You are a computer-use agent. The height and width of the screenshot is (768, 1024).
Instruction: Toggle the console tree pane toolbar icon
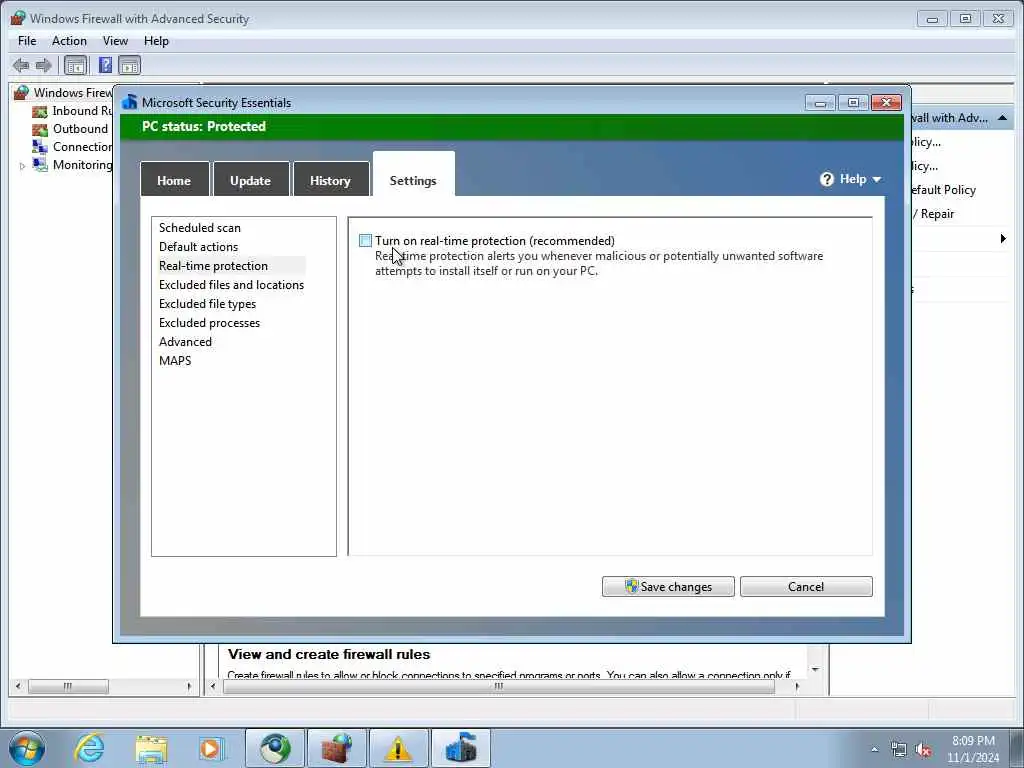(75, 65)
